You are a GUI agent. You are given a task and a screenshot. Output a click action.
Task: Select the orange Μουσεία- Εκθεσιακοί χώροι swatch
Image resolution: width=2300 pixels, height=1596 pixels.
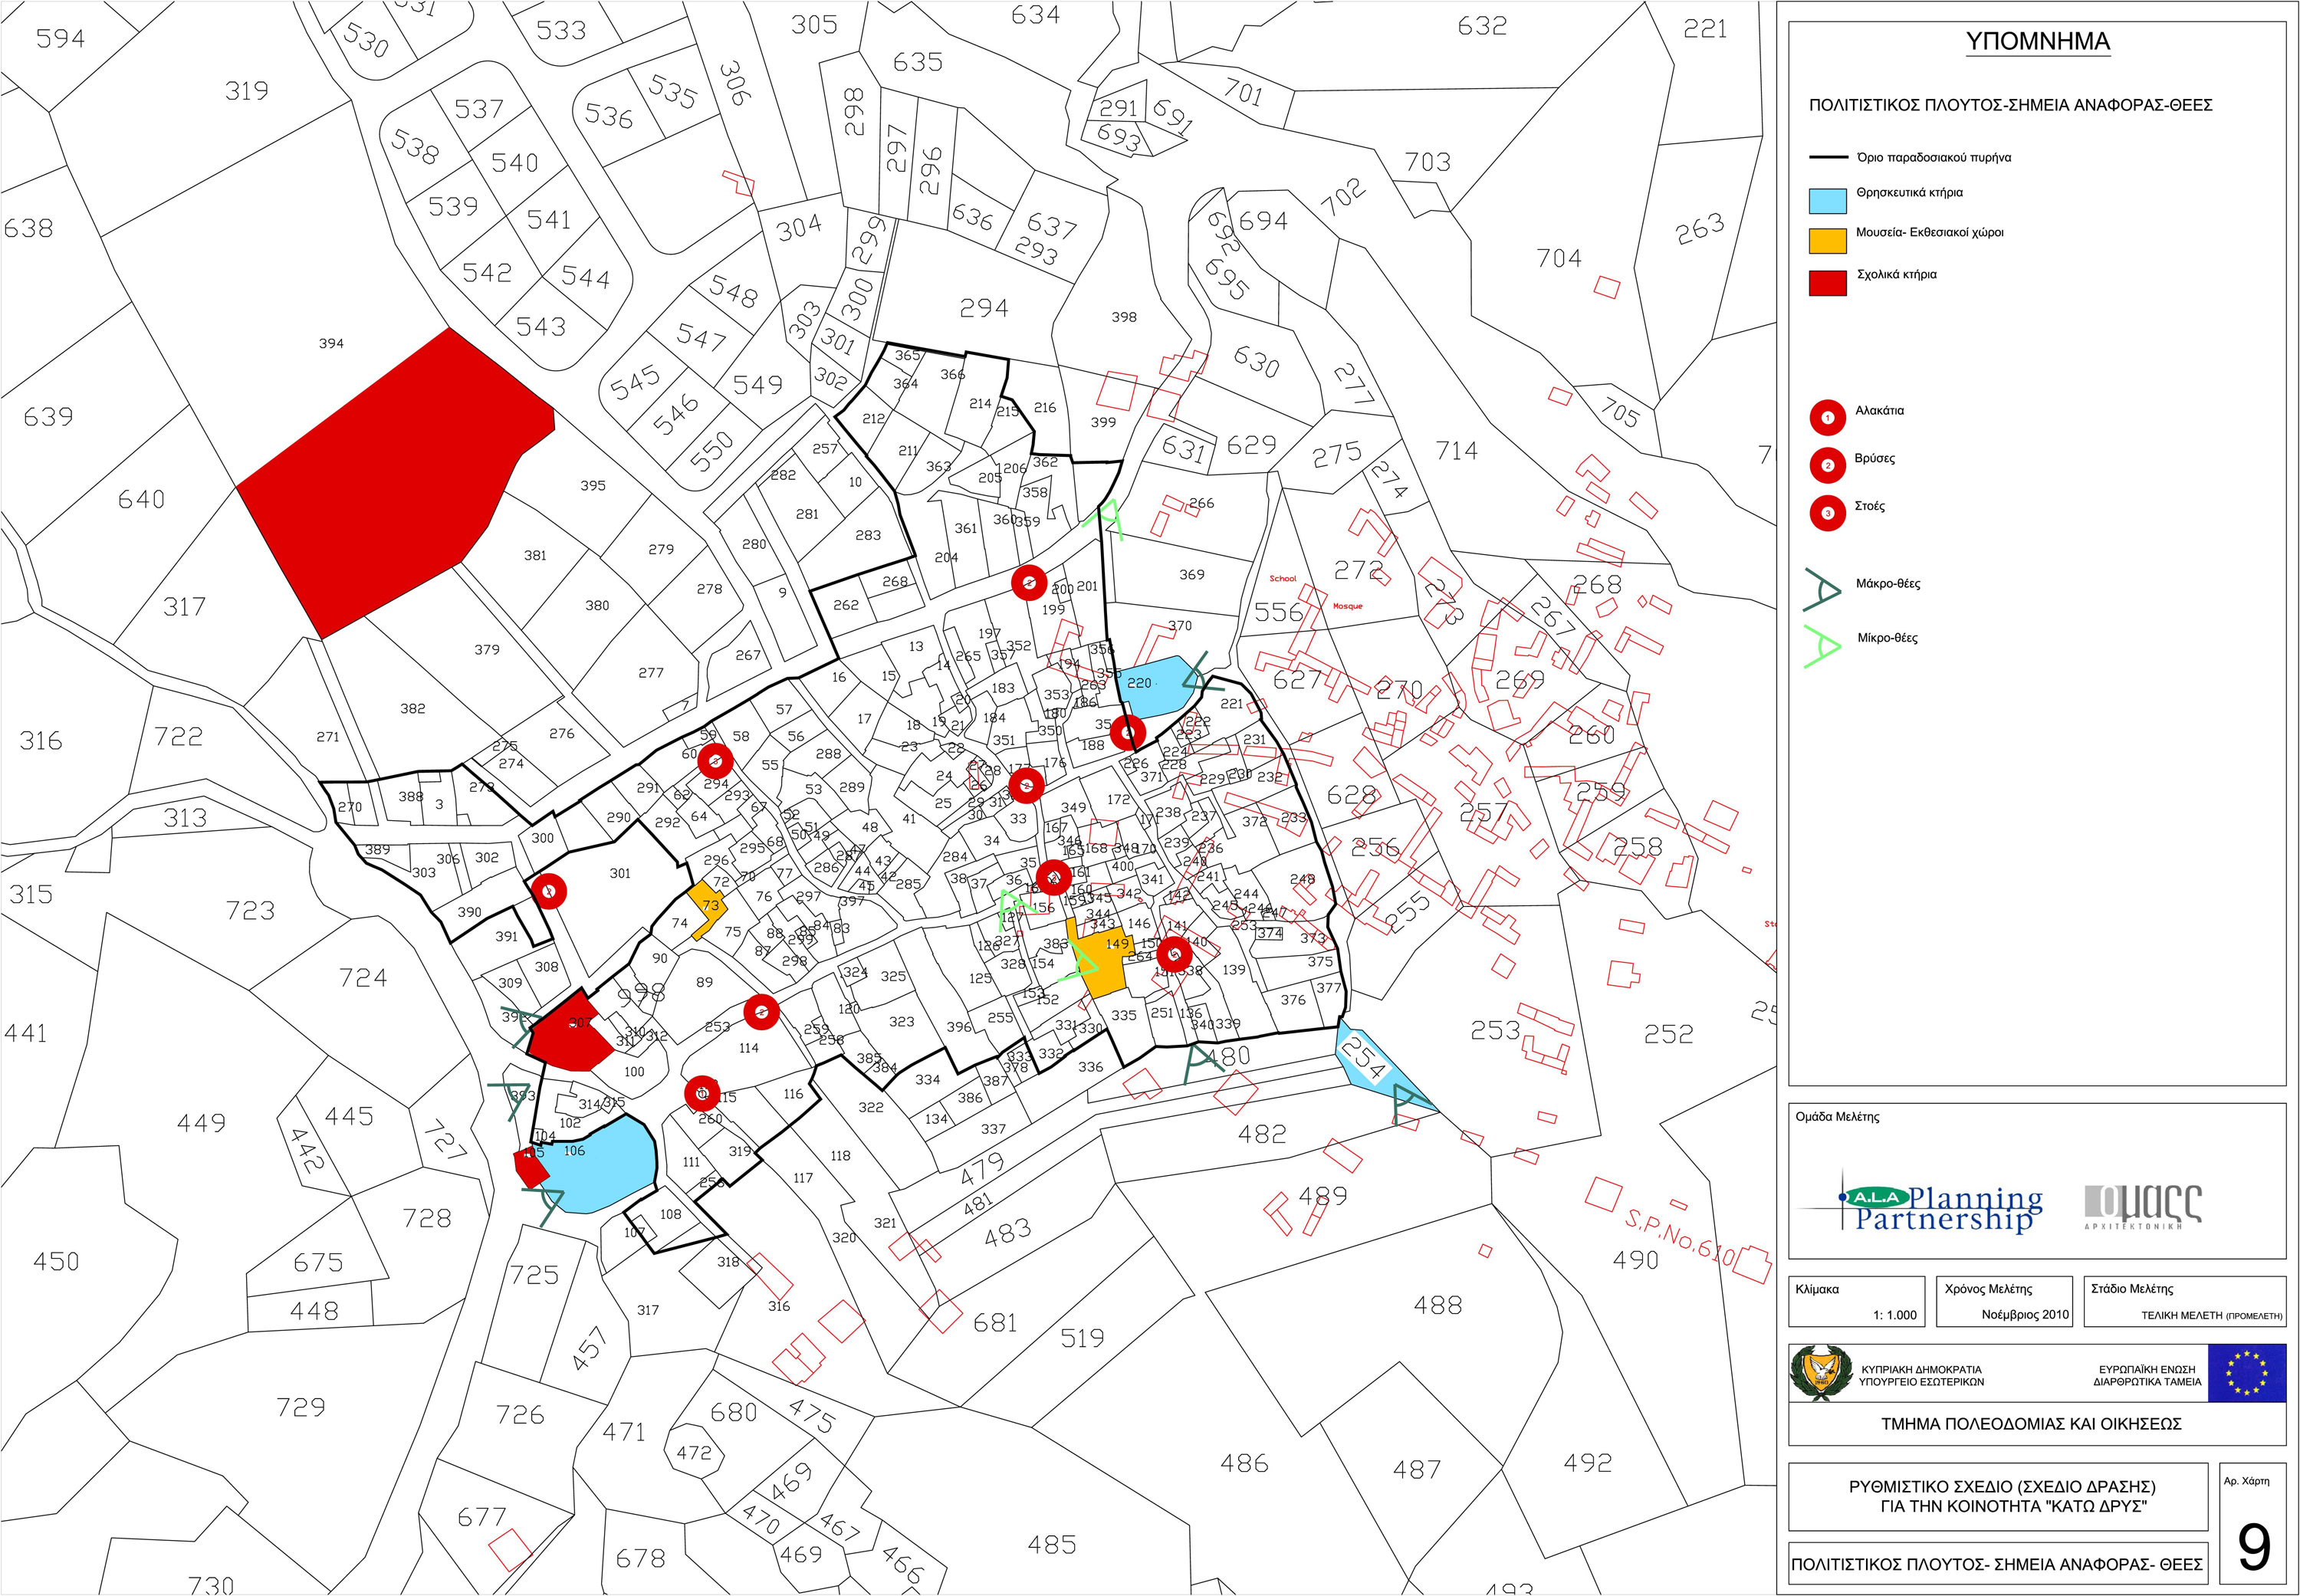click(x=1827, y=241)
